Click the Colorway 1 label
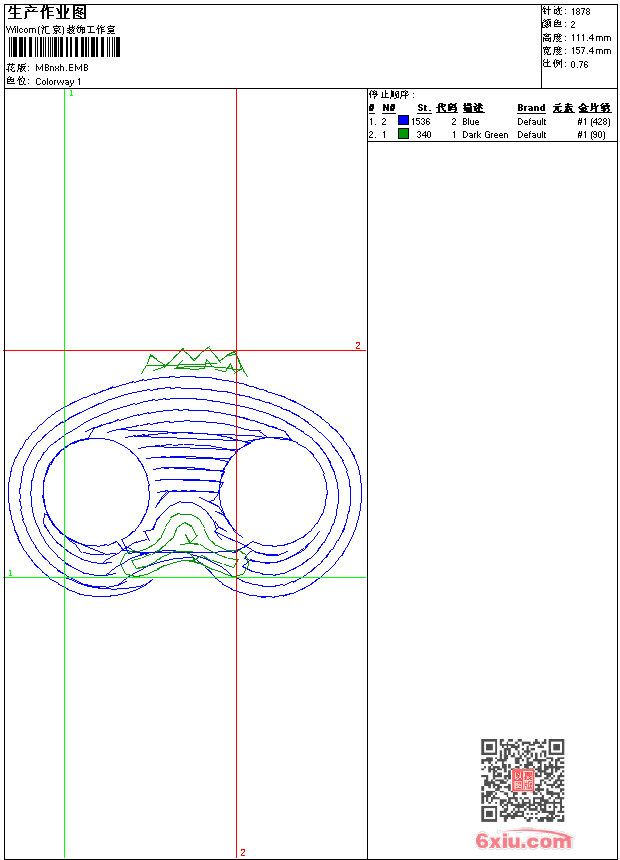This screenshot has width=620, height=860. (59, 81)
